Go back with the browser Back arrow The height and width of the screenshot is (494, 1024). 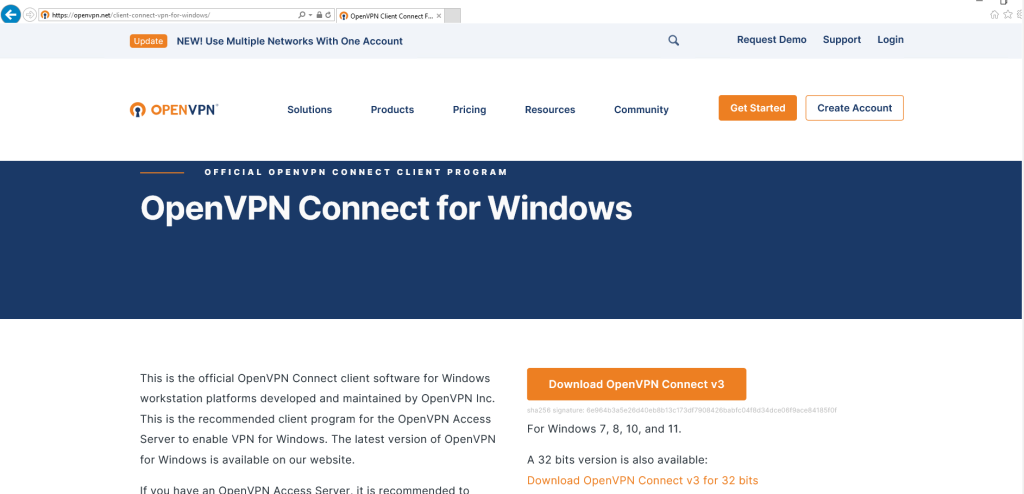(x=10, y=14)
